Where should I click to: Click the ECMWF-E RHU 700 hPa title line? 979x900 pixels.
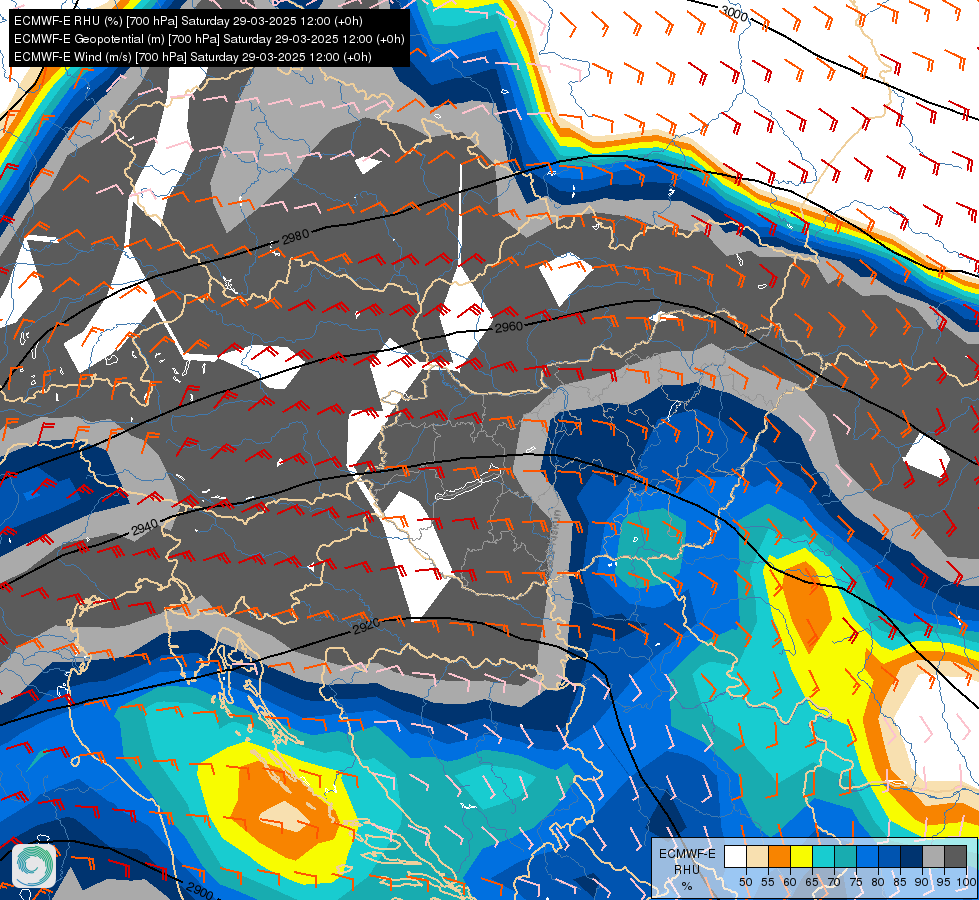[x=188, y=21]
